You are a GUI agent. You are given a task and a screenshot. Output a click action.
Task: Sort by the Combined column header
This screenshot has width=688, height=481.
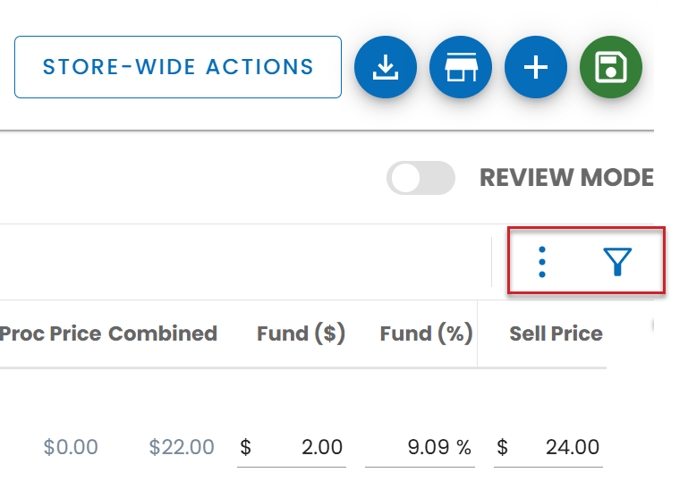pyautogui.click(x=163, y=334)
